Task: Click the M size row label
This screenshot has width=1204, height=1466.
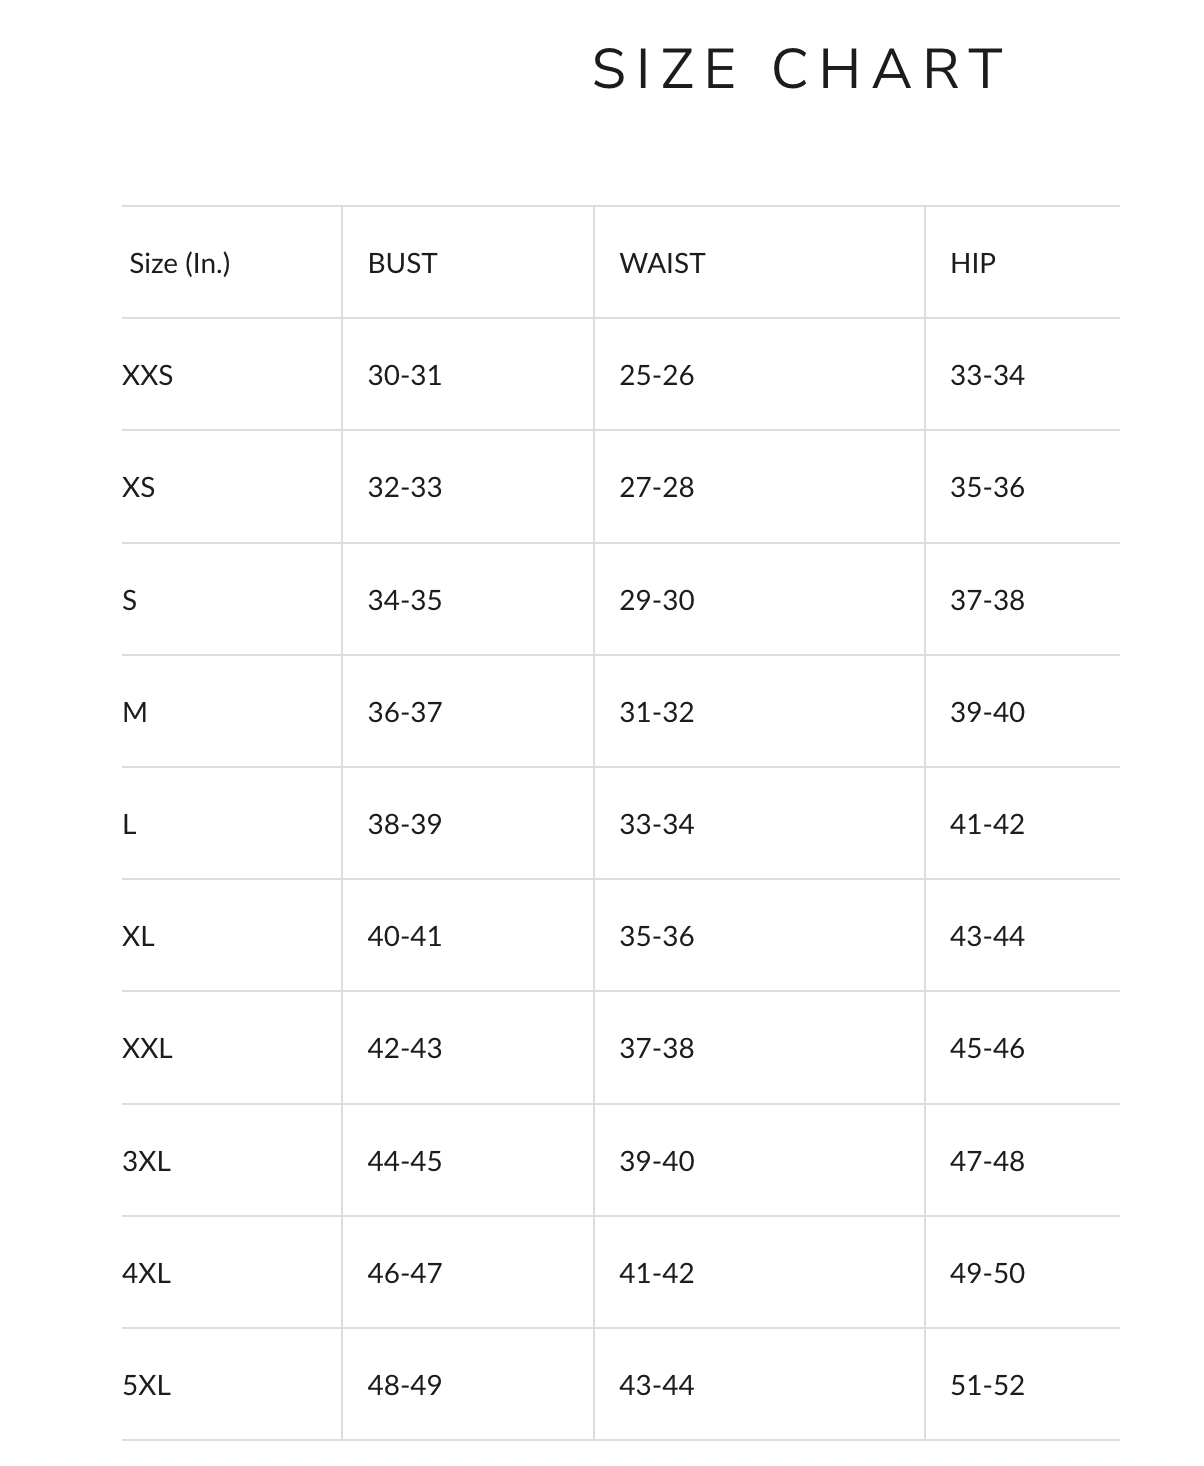Action: 135,712
